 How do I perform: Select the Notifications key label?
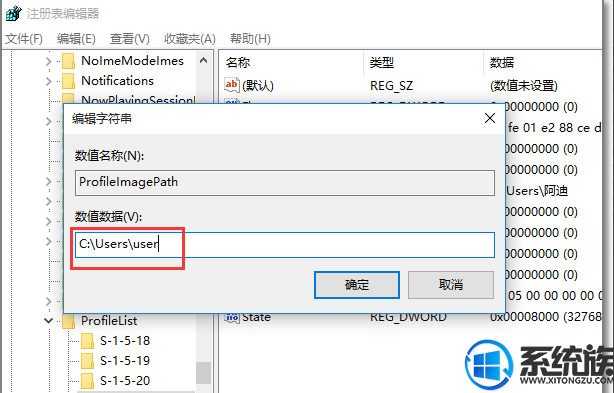(117, 81)
